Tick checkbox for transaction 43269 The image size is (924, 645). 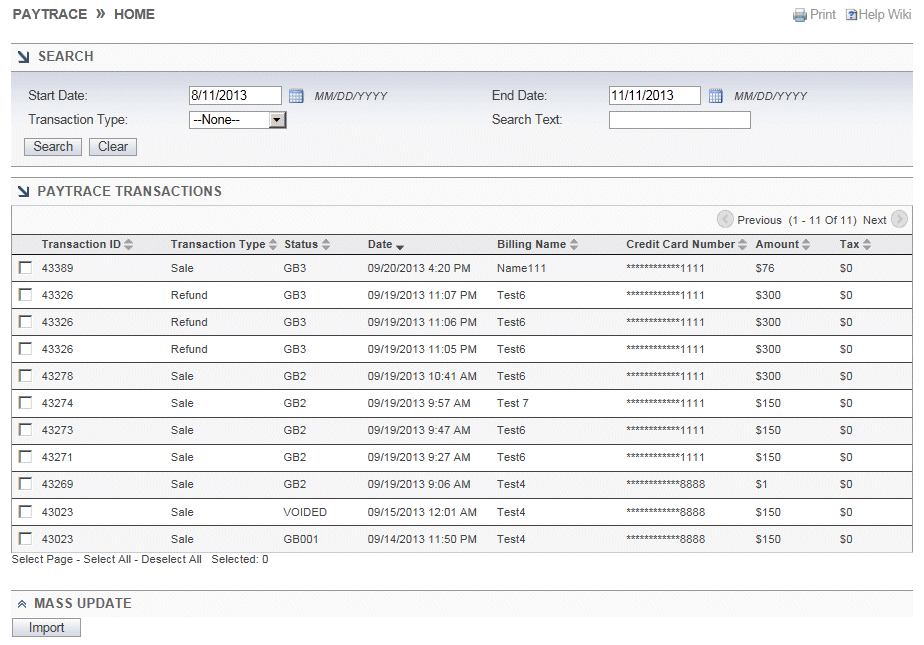(x=25, y=484)
